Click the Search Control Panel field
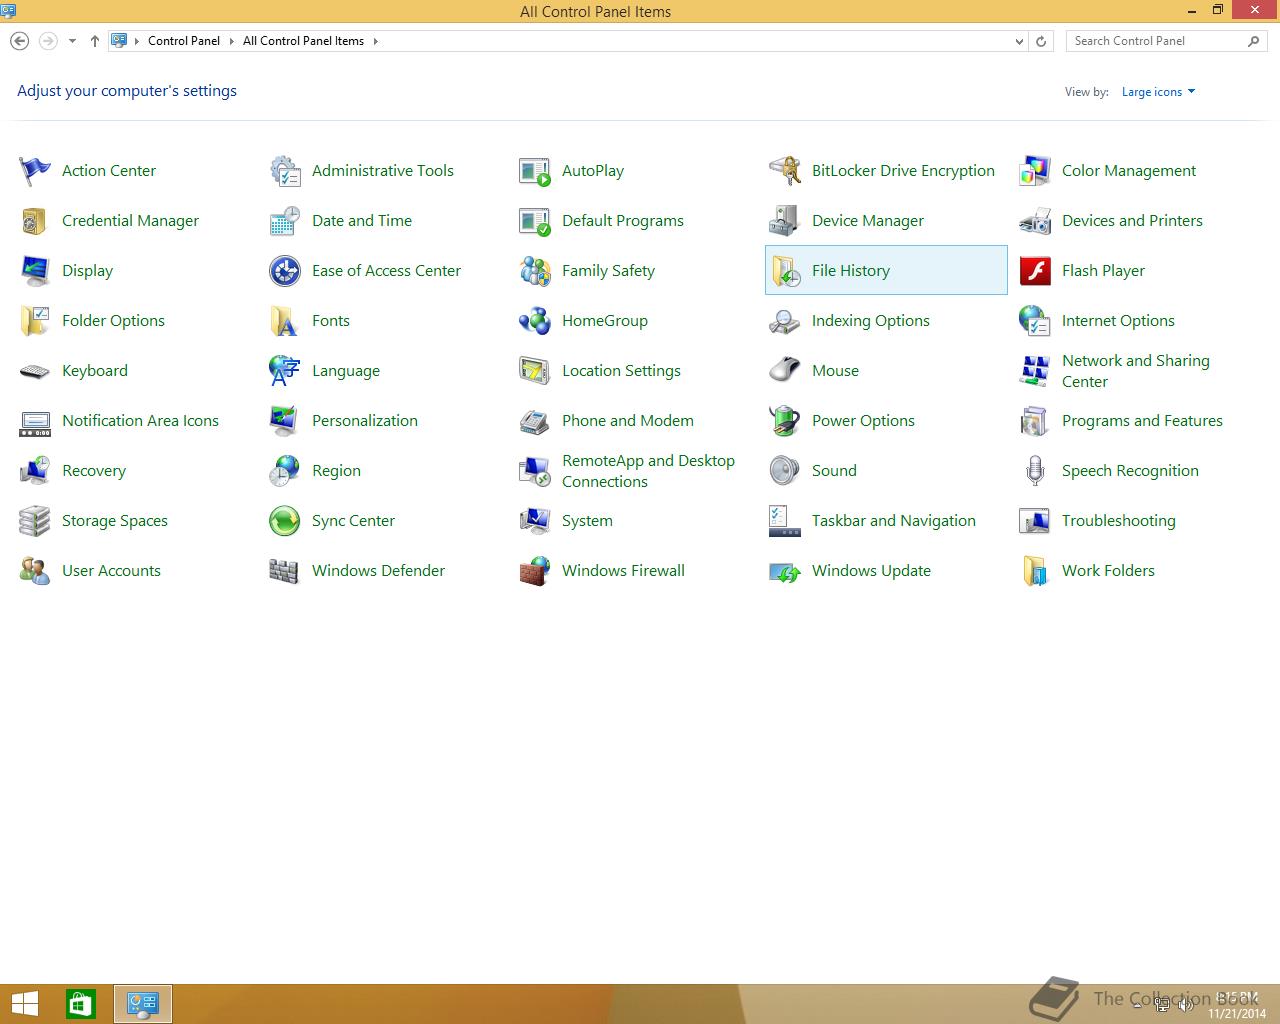The width and height of the screenshot is (1280, 1024). (1166, 41)
